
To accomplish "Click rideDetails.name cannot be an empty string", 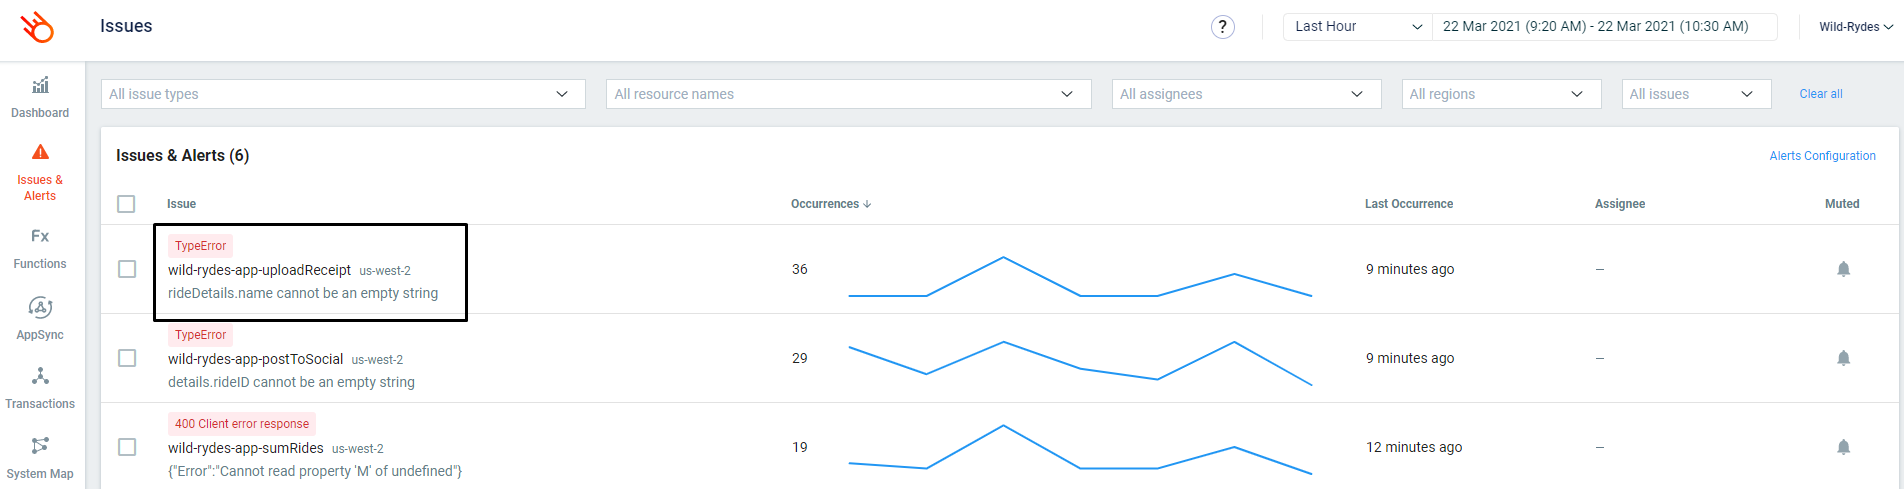I will [303, 293].
